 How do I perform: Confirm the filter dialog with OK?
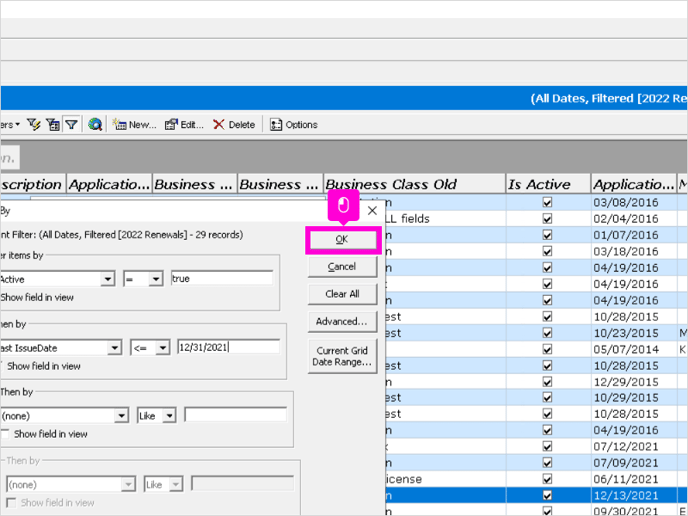click(x=342, y=240)
